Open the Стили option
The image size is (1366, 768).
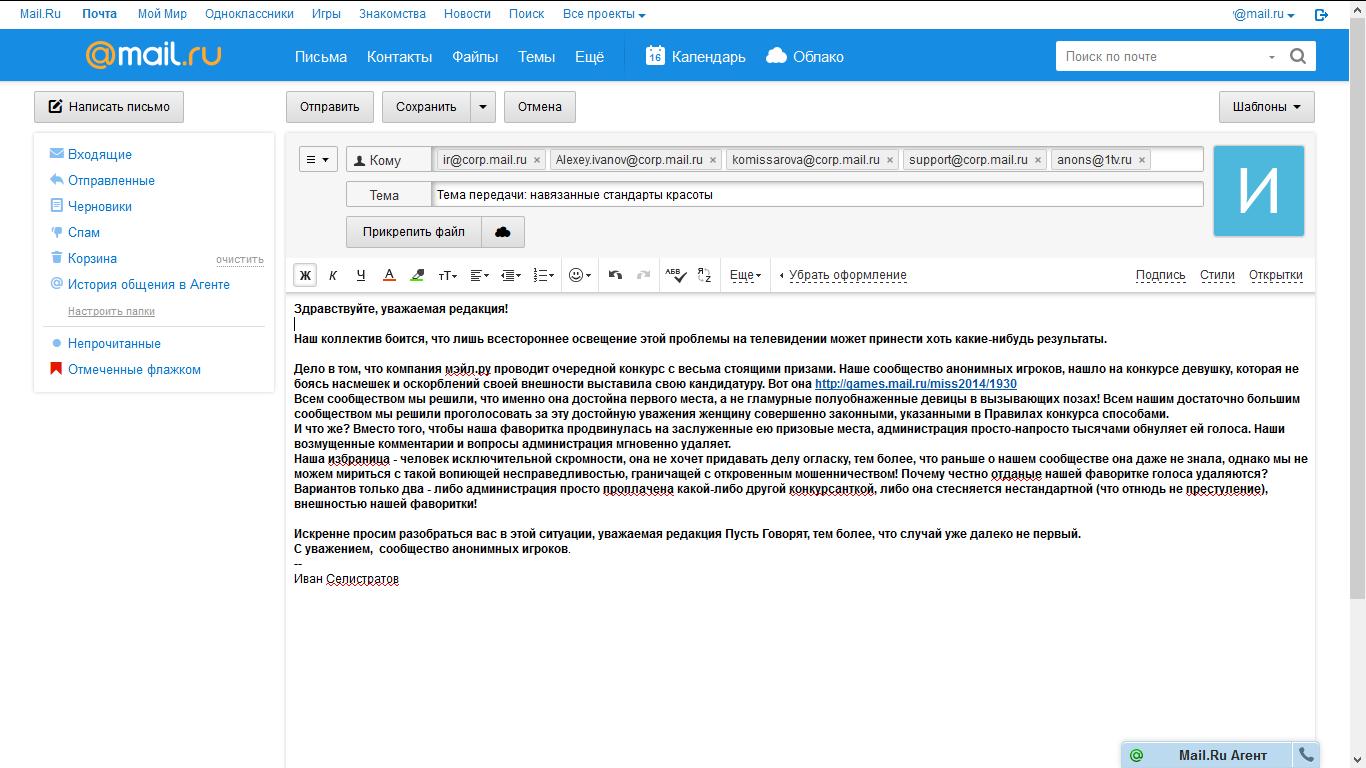tap(1217, 275)
